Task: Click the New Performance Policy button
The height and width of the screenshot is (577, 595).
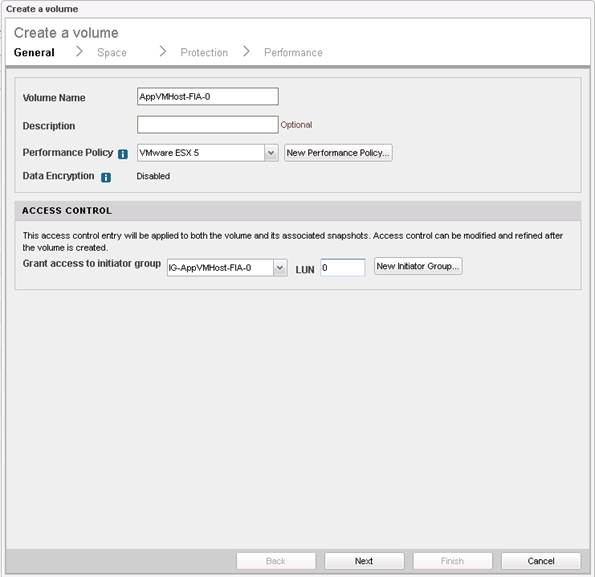Action: (x=338, y=153)
